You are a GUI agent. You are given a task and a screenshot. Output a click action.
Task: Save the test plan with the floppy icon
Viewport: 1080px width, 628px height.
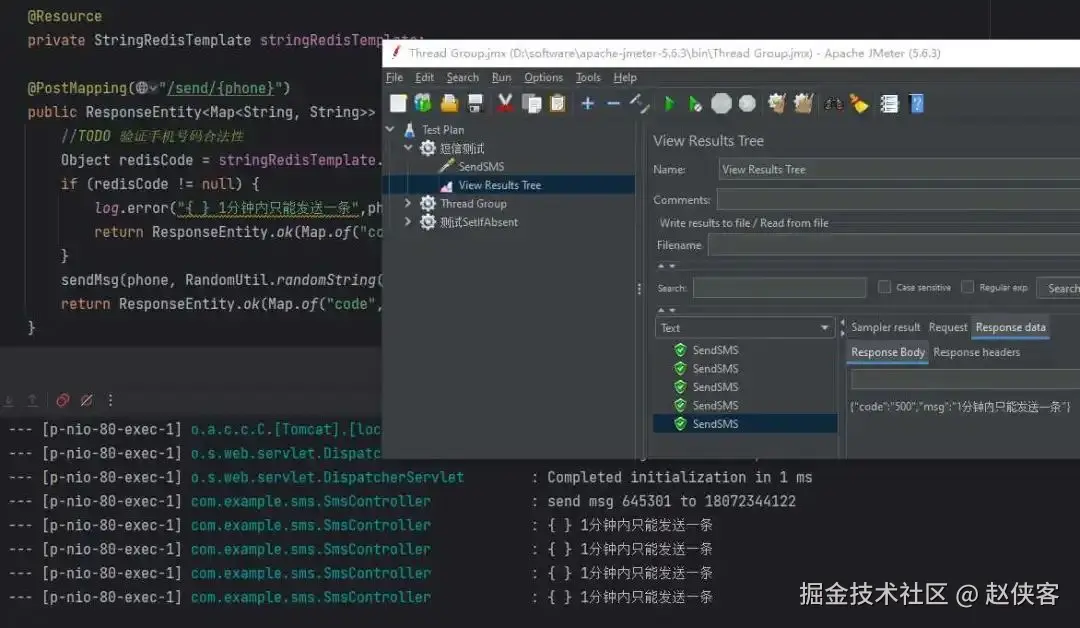tap(475, 103)
